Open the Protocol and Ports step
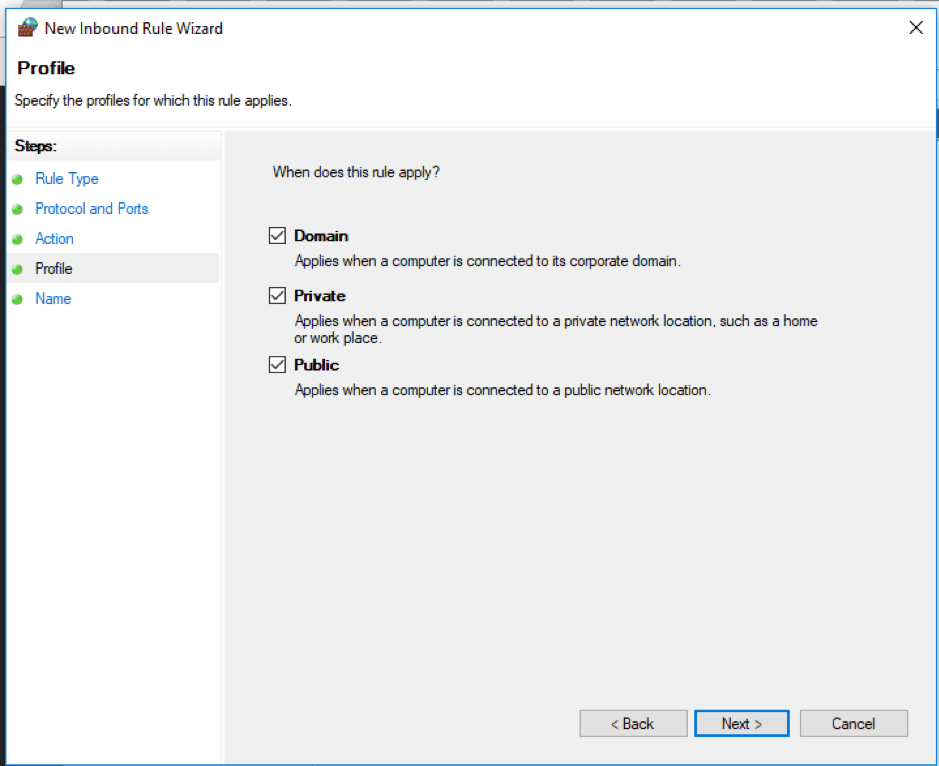 91,209
